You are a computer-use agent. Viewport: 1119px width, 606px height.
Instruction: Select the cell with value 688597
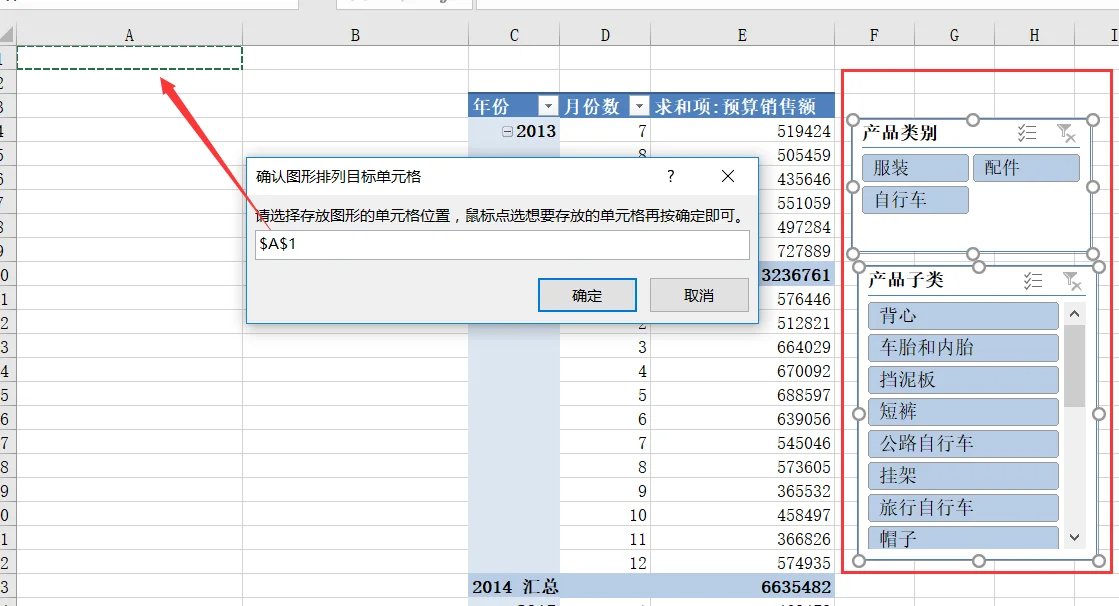pos(742,395)
